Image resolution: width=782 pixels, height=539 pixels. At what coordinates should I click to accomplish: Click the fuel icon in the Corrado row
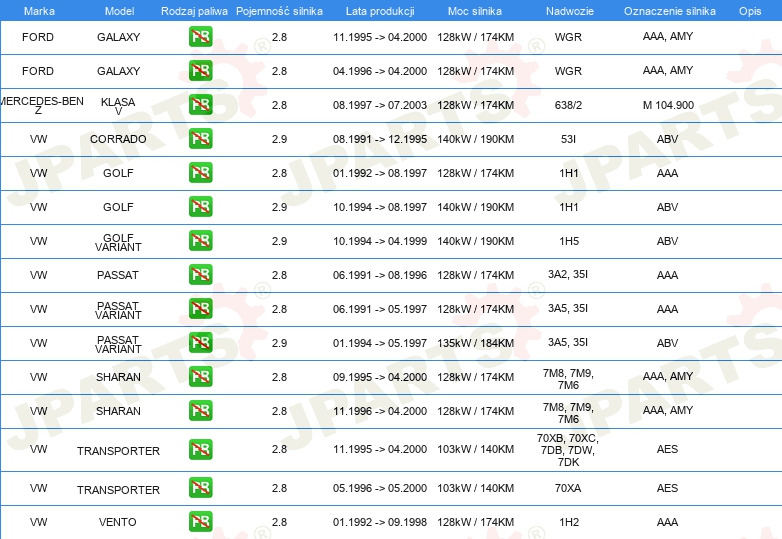[x=200, y=139]
